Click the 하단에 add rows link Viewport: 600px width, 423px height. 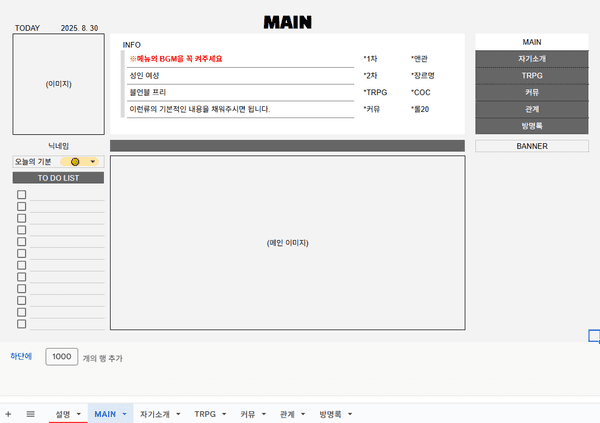click(x=21, y=356)
